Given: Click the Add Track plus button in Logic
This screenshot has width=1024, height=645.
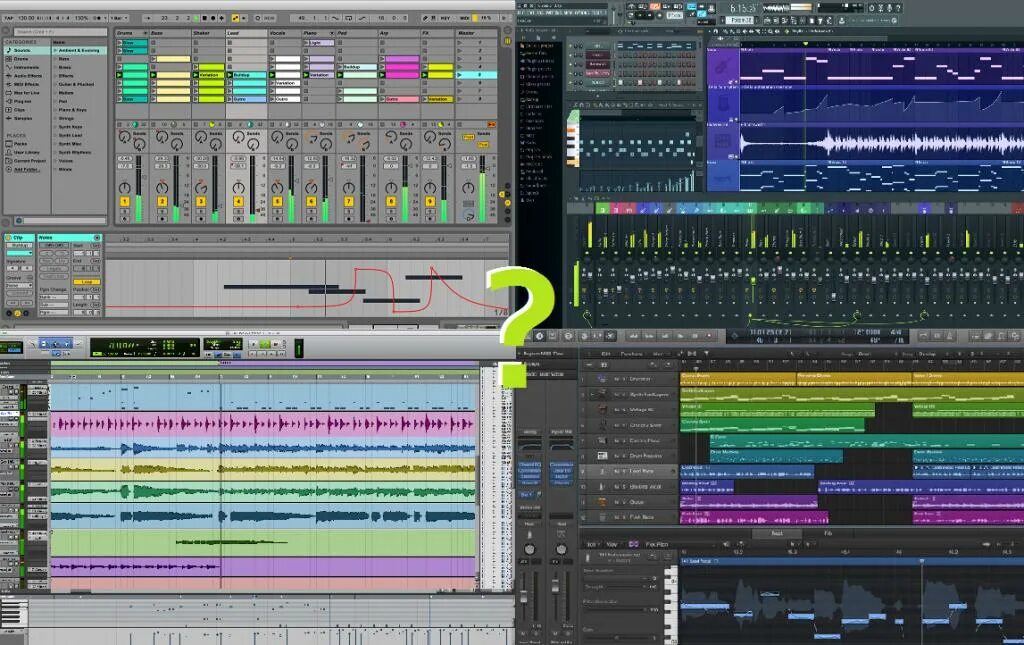Looking at the screenshot, I should (x=588, y=365).
